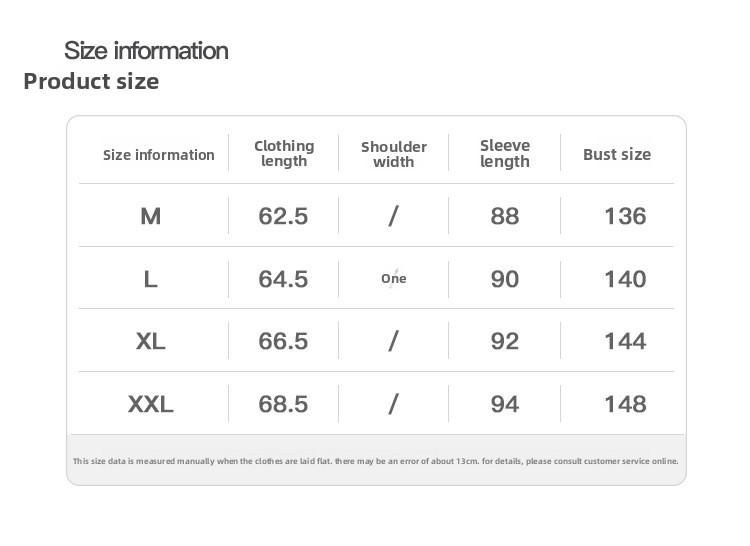Click the 140 bust size value
The height and width of the screenshot is (546, 750).
click(625, 279)
